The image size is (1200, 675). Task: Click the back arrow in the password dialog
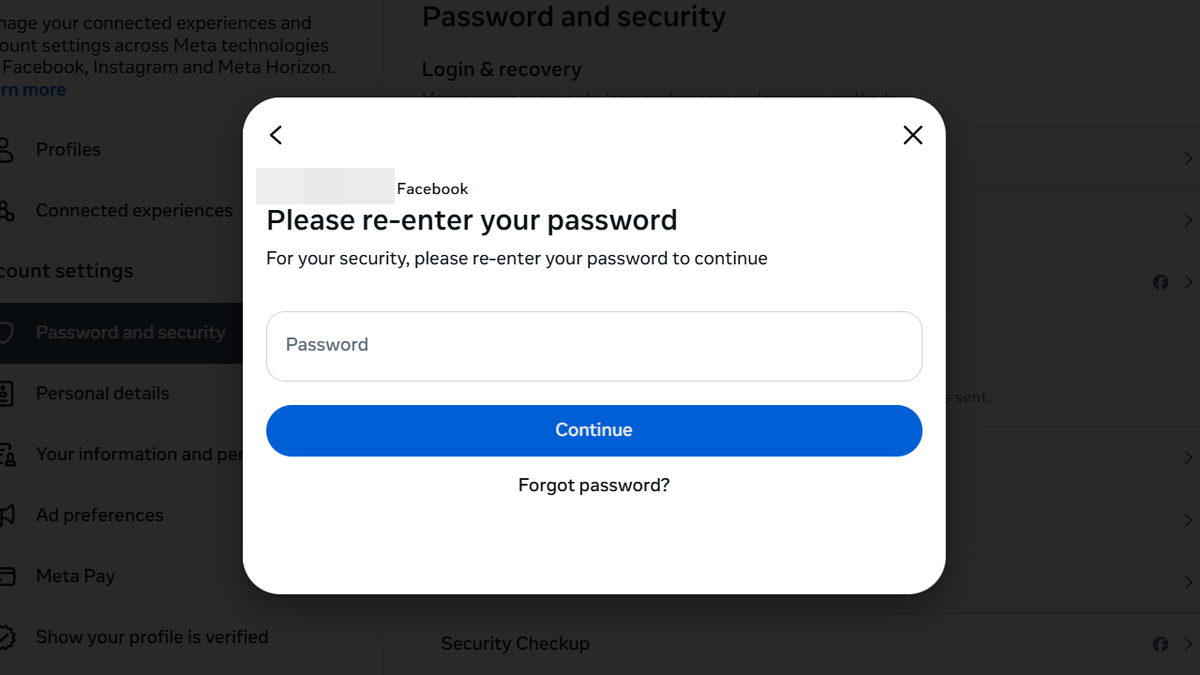coord(276,135)
